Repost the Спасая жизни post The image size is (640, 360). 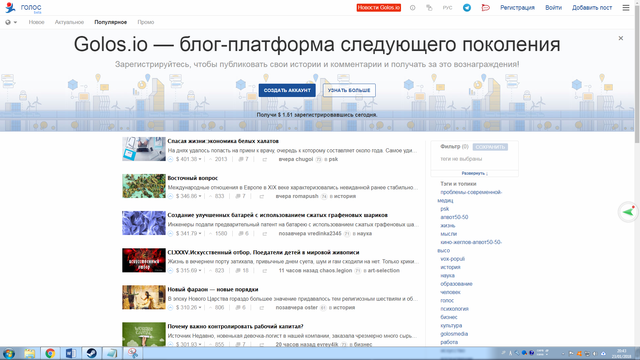(264, 160)
